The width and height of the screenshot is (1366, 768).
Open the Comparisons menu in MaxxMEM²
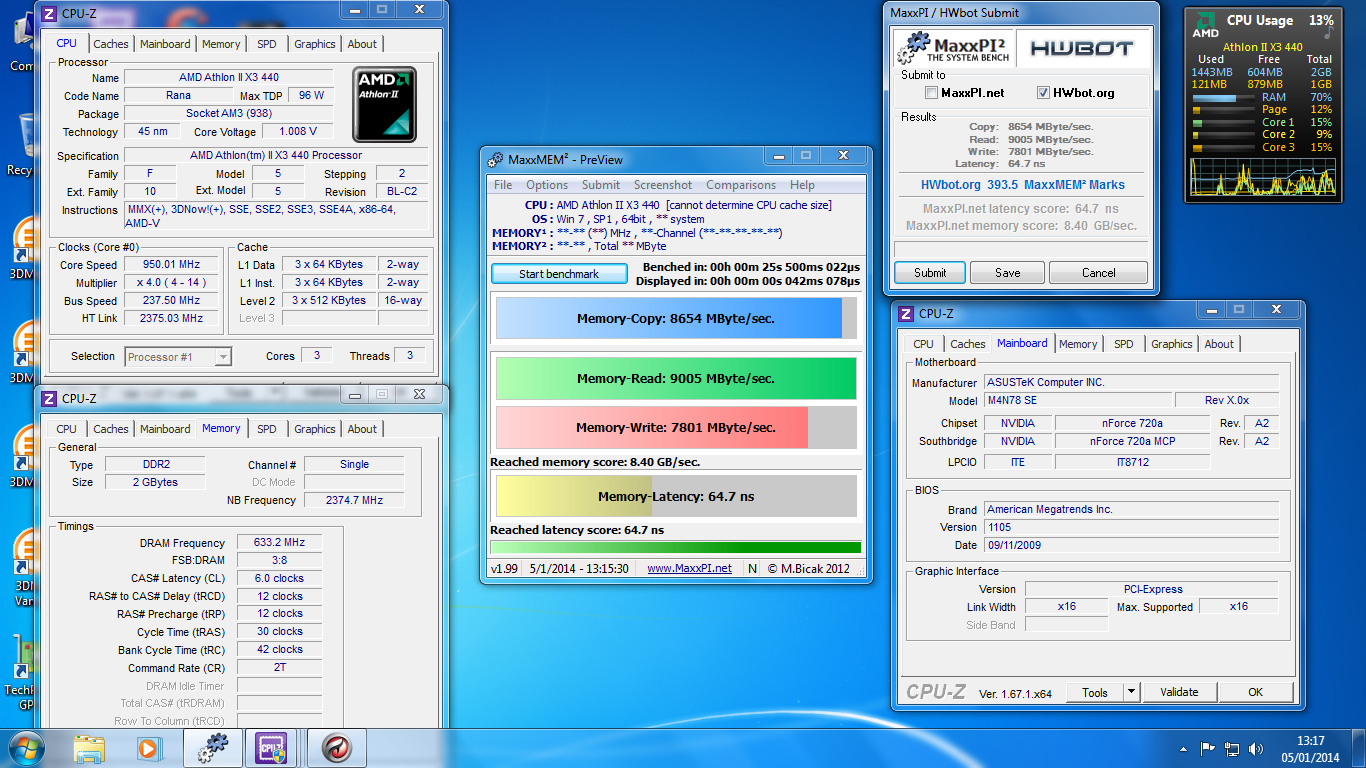pyautogui.click(x=741, y=185)
